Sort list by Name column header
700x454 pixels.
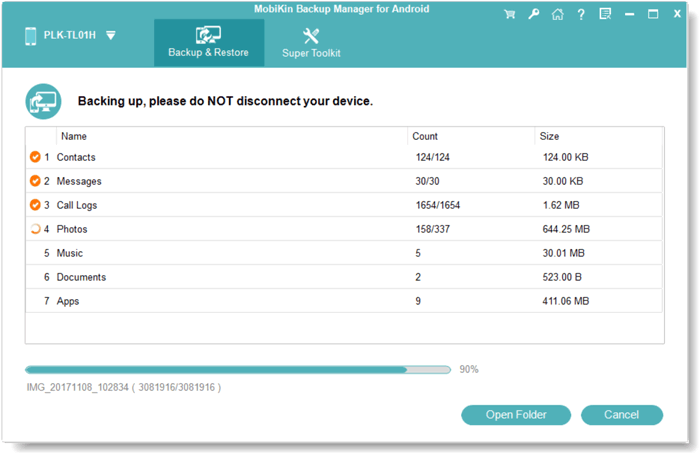pyautogui.click(x=74, y=136)
